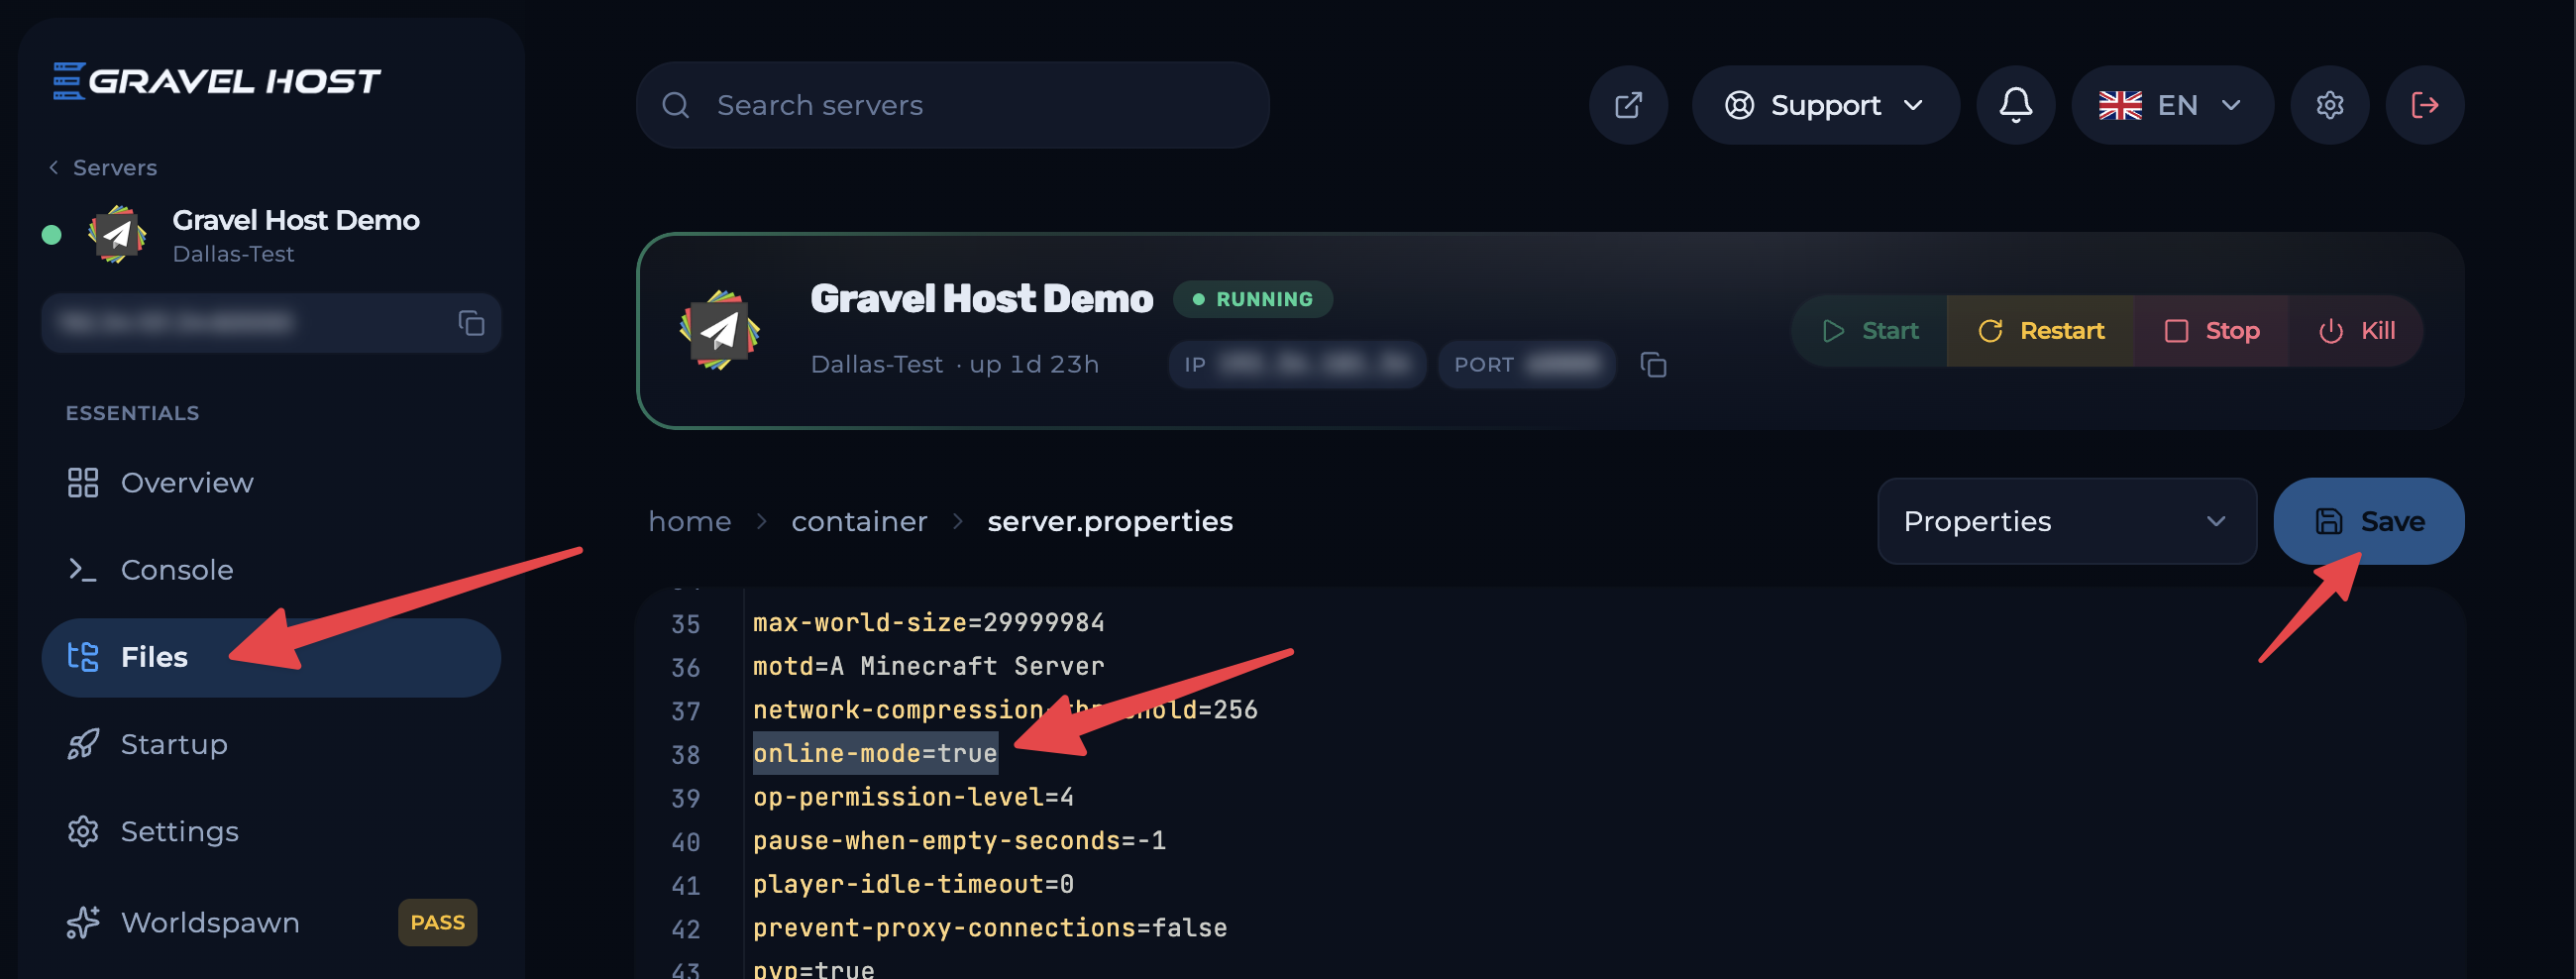This screenshot has height=979, width=2576.
Task: Save the server.properties file
Action: (2368, 521)
